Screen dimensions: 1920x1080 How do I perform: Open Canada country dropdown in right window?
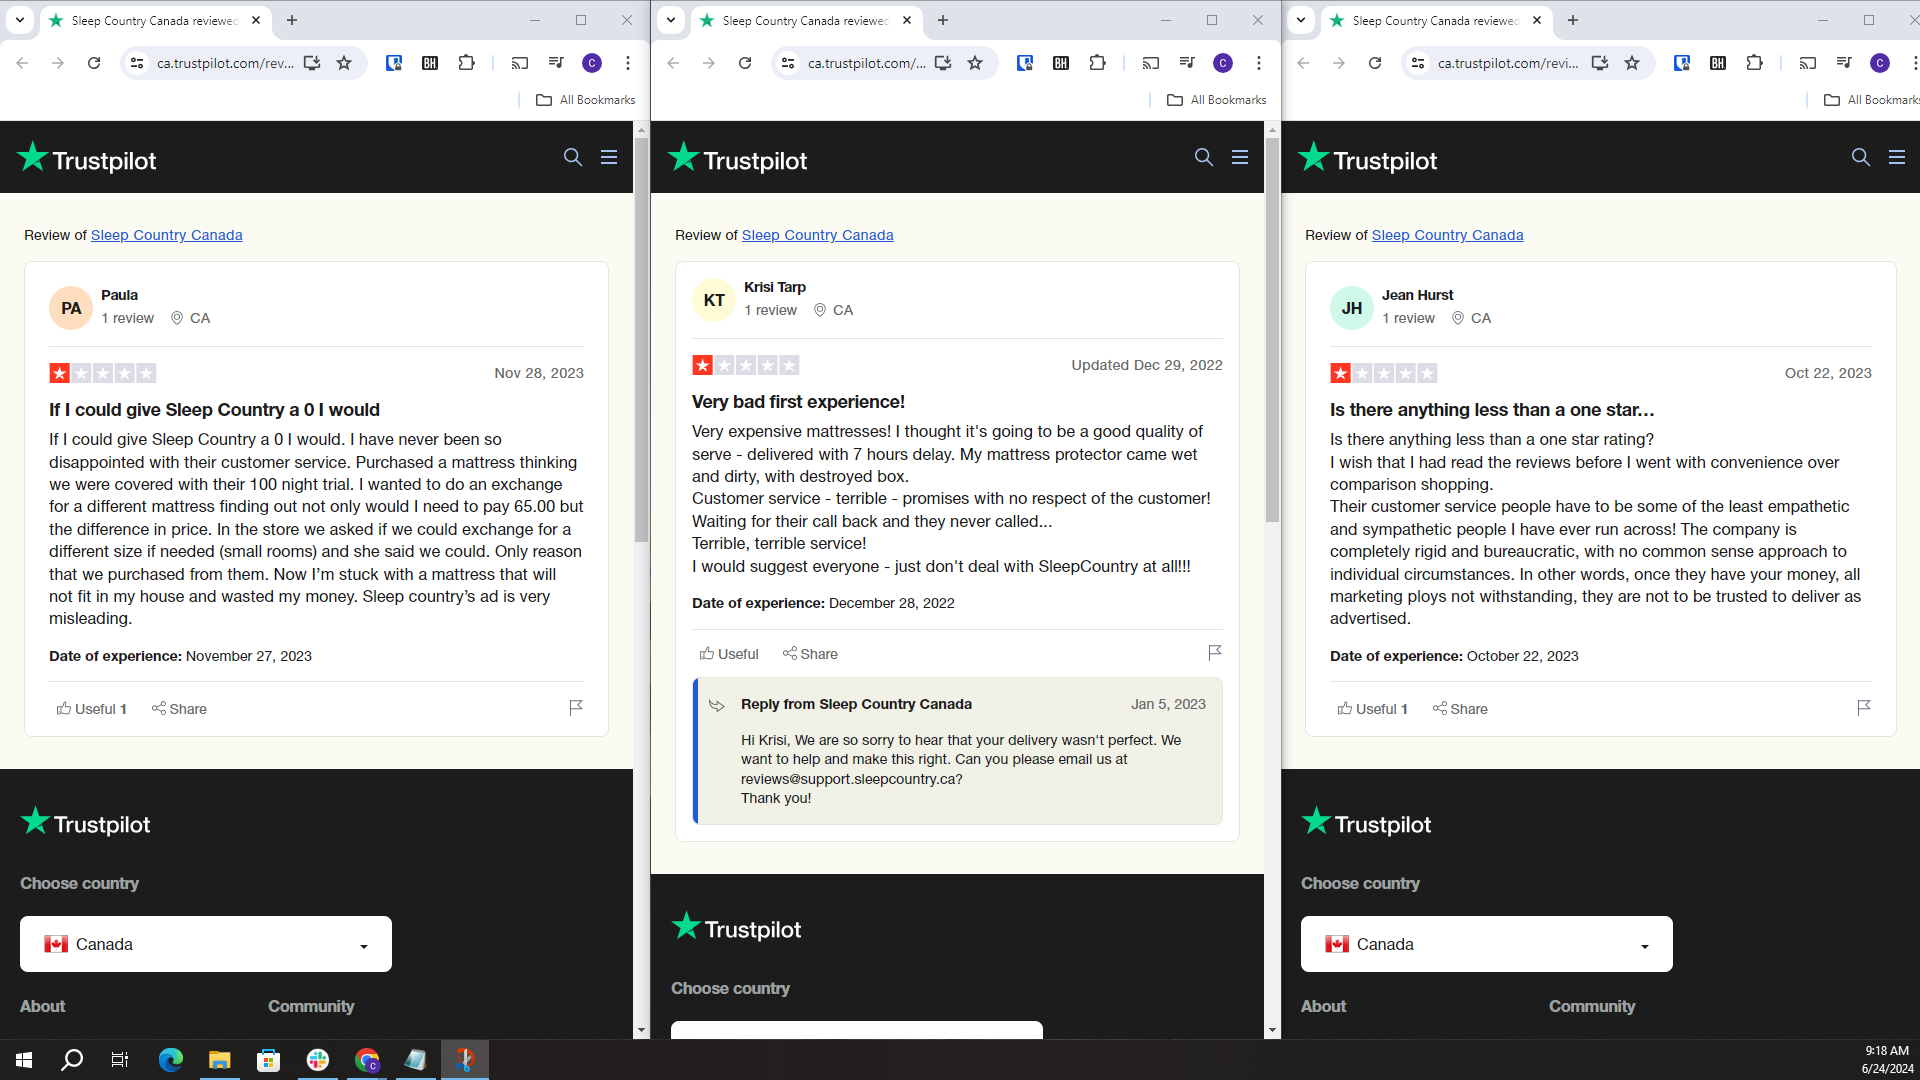[x=1486, y=944]
